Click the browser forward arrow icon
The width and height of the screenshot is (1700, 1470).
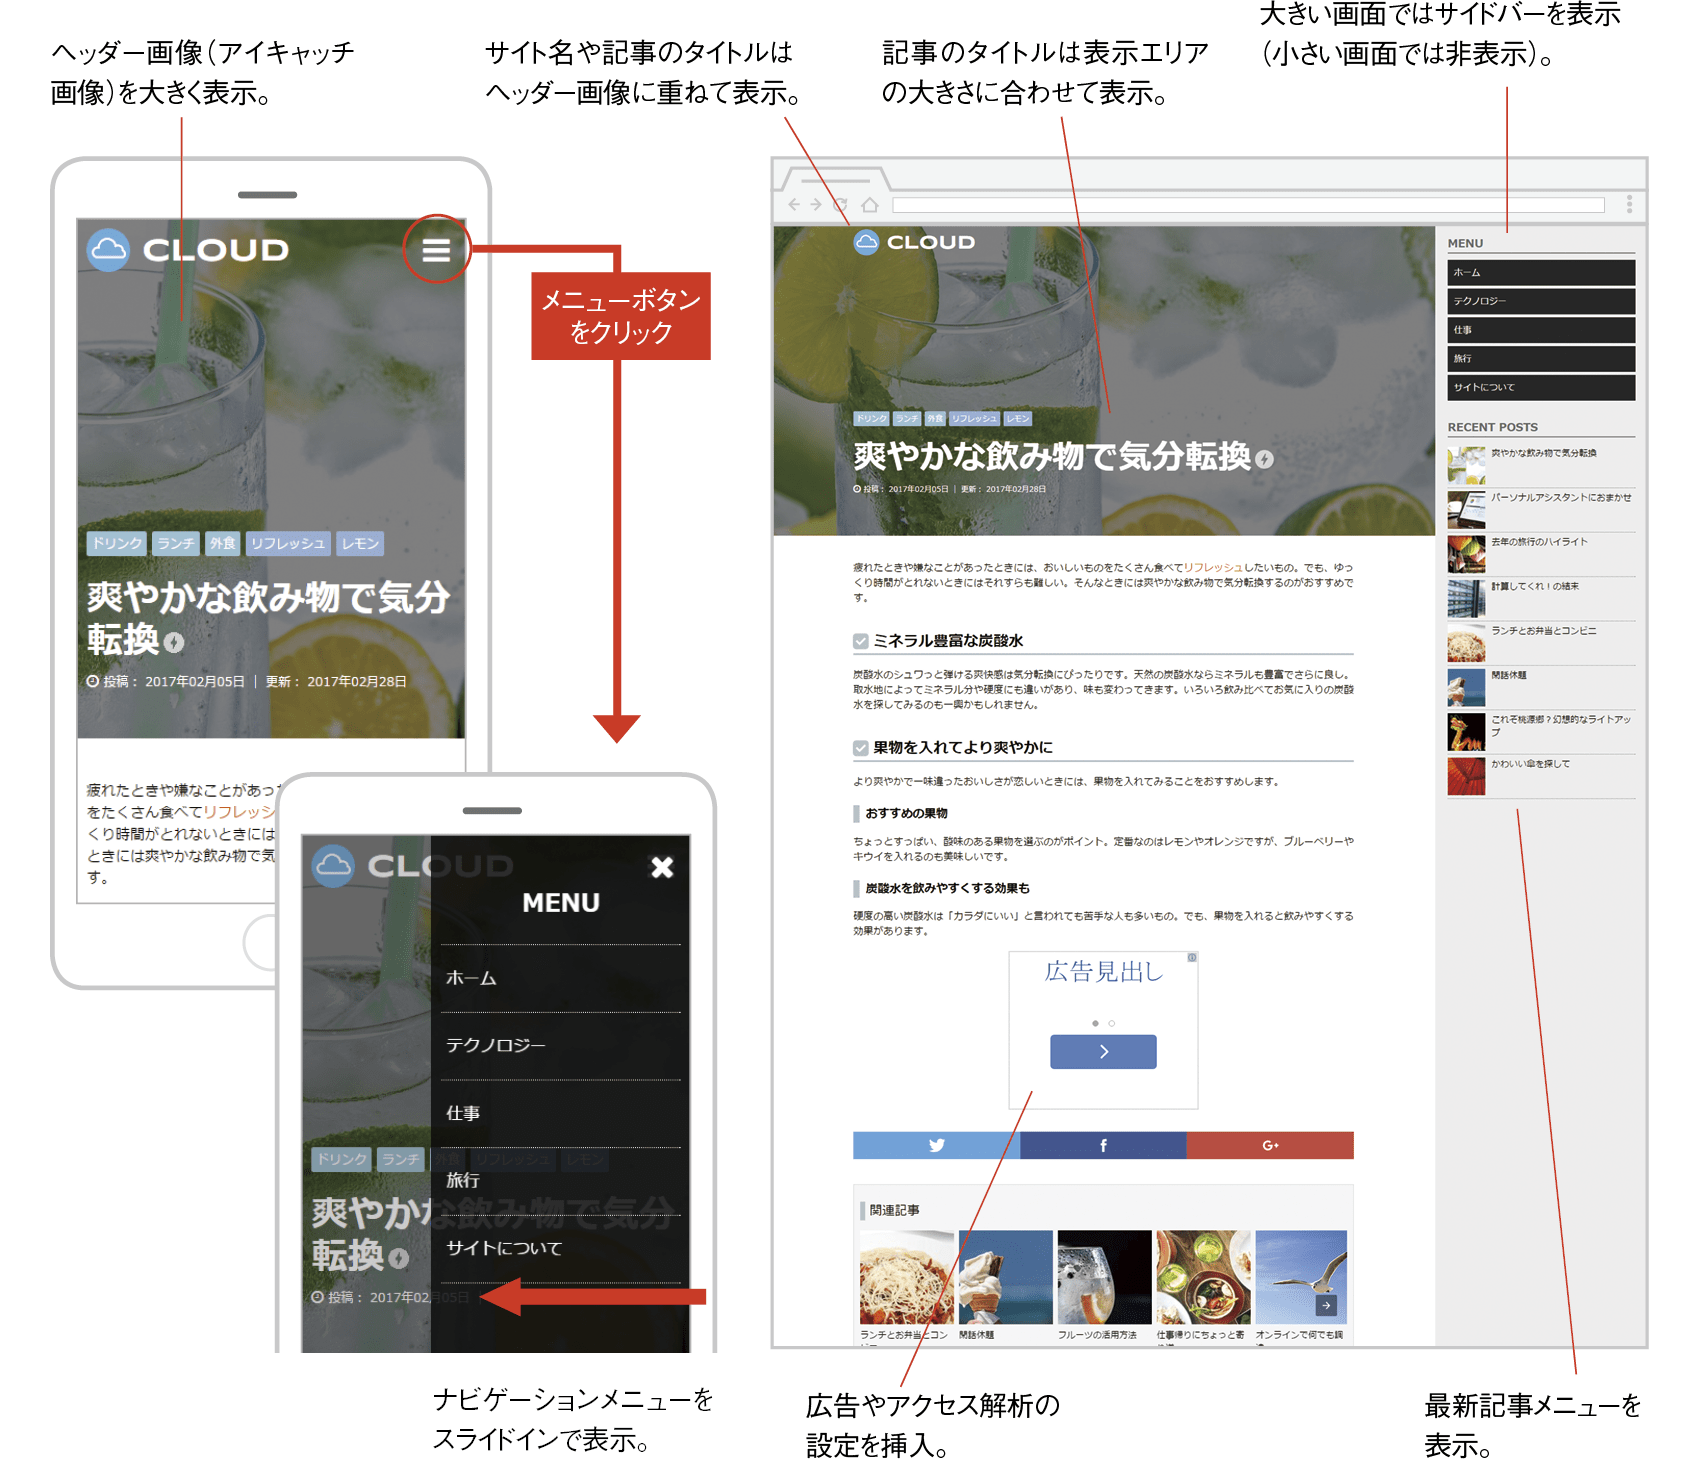(816, 204)
